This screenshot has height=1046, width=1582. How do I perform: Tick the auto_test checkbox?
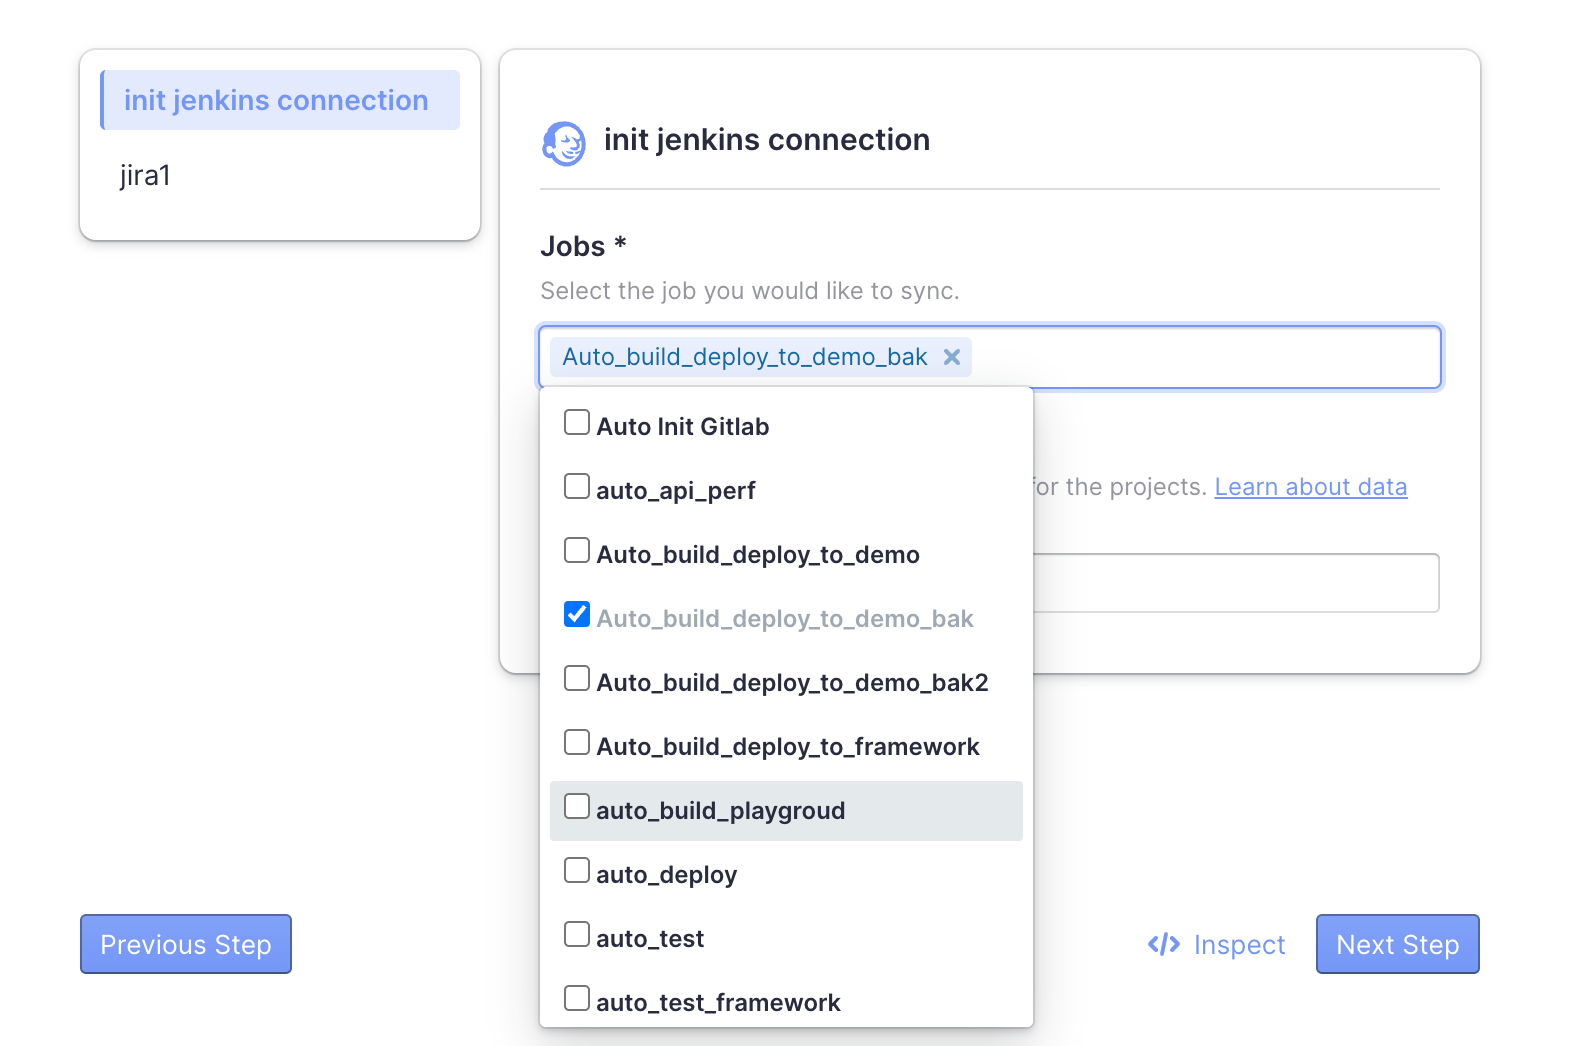tap(577, 934)
